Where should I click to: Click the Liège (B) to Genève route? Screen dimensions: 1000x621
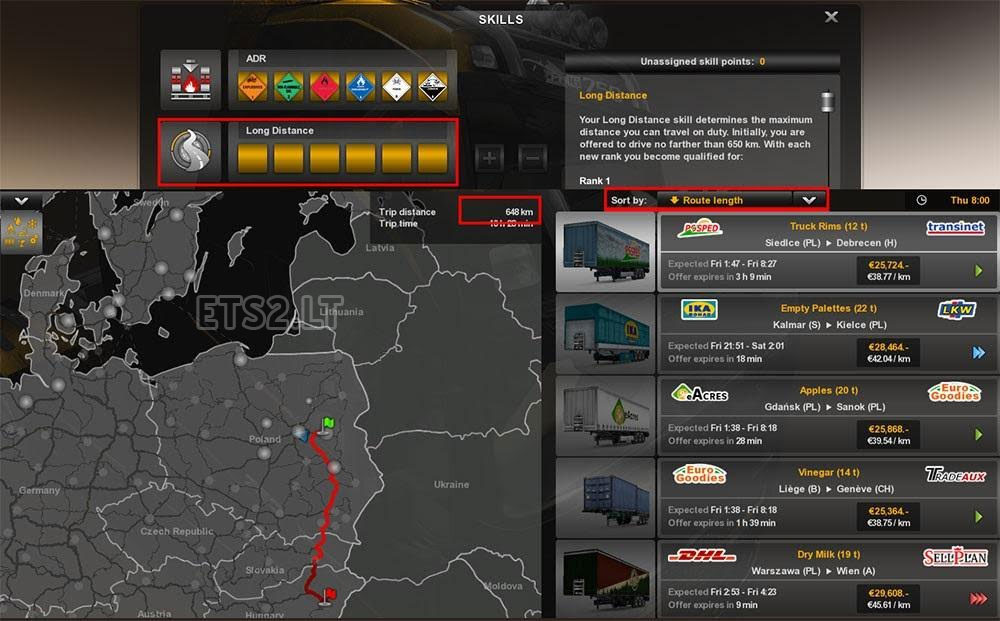836,489
